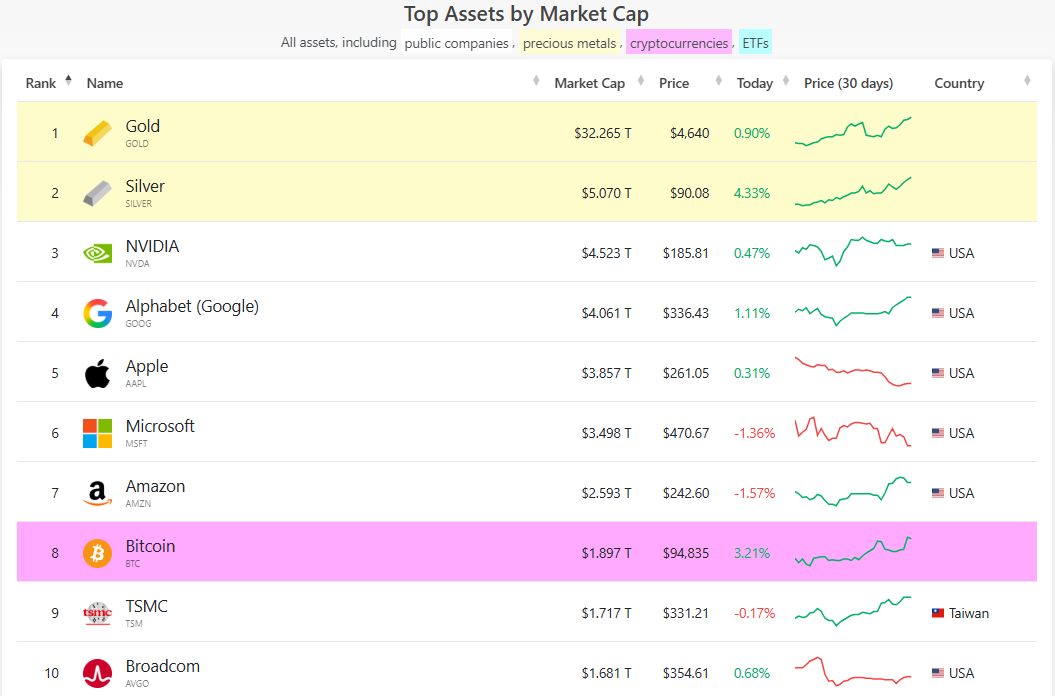The image size is (1055, 696).
Task: Click the Broadcom logo icon
Action: [x=97, y=673]
